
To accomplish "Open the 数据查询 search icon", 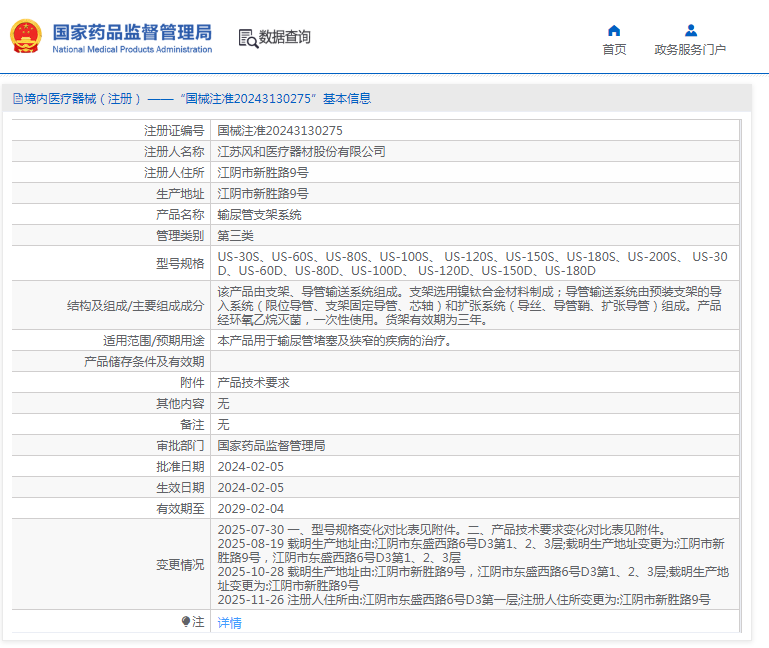I will pyautogui.click(x=248, y=38).
